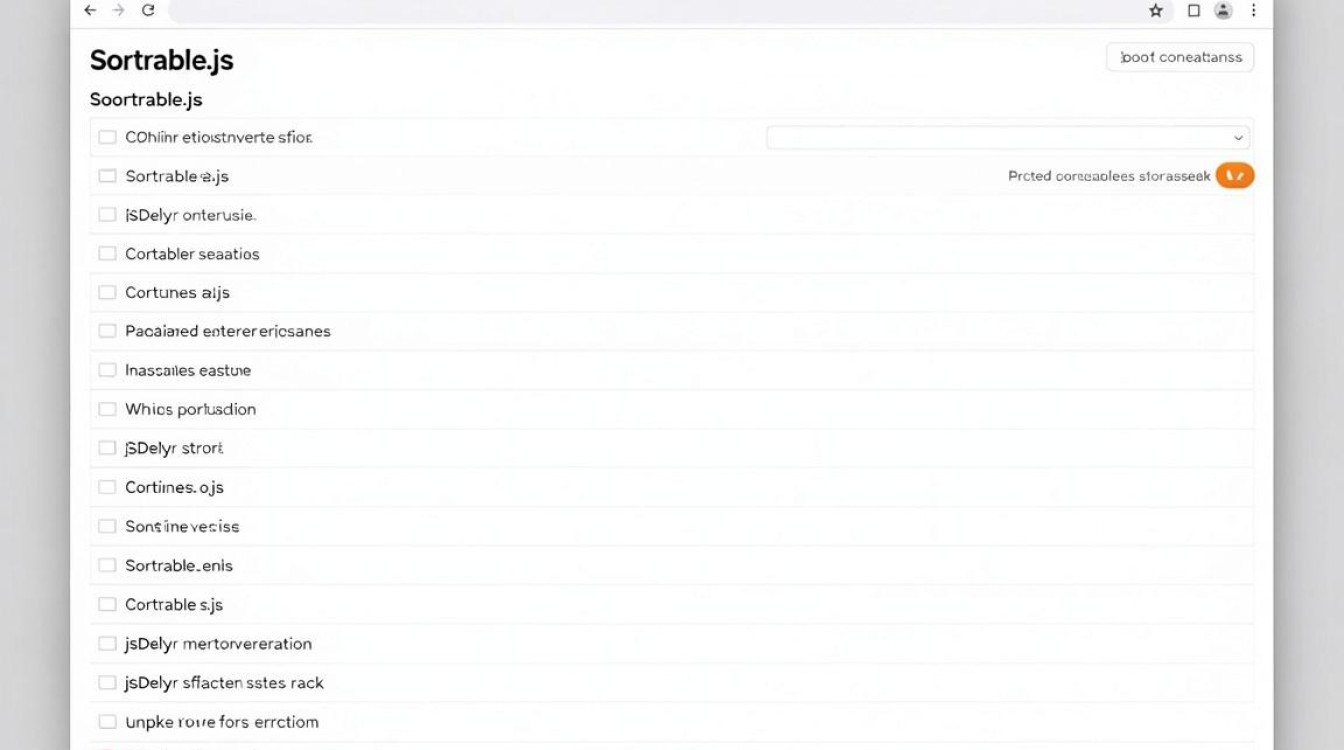Click the 'Inassaiies eastuie' item text
Image resolution: width=1344 pixels, height=750 pixels.
[188, 370]
